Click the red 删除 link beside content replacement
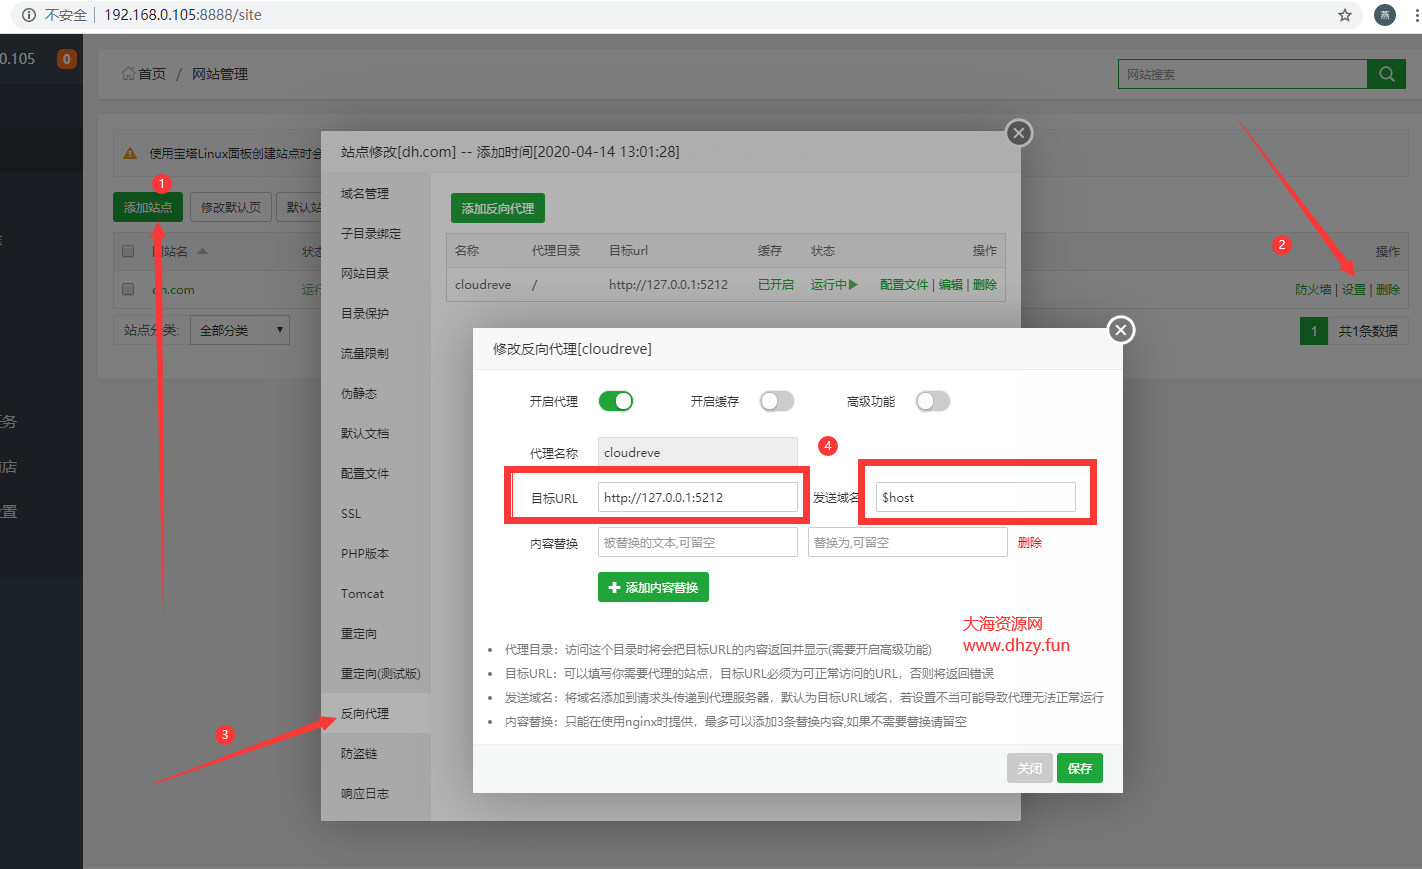The image size is (1422, 869). [1030, 542]
